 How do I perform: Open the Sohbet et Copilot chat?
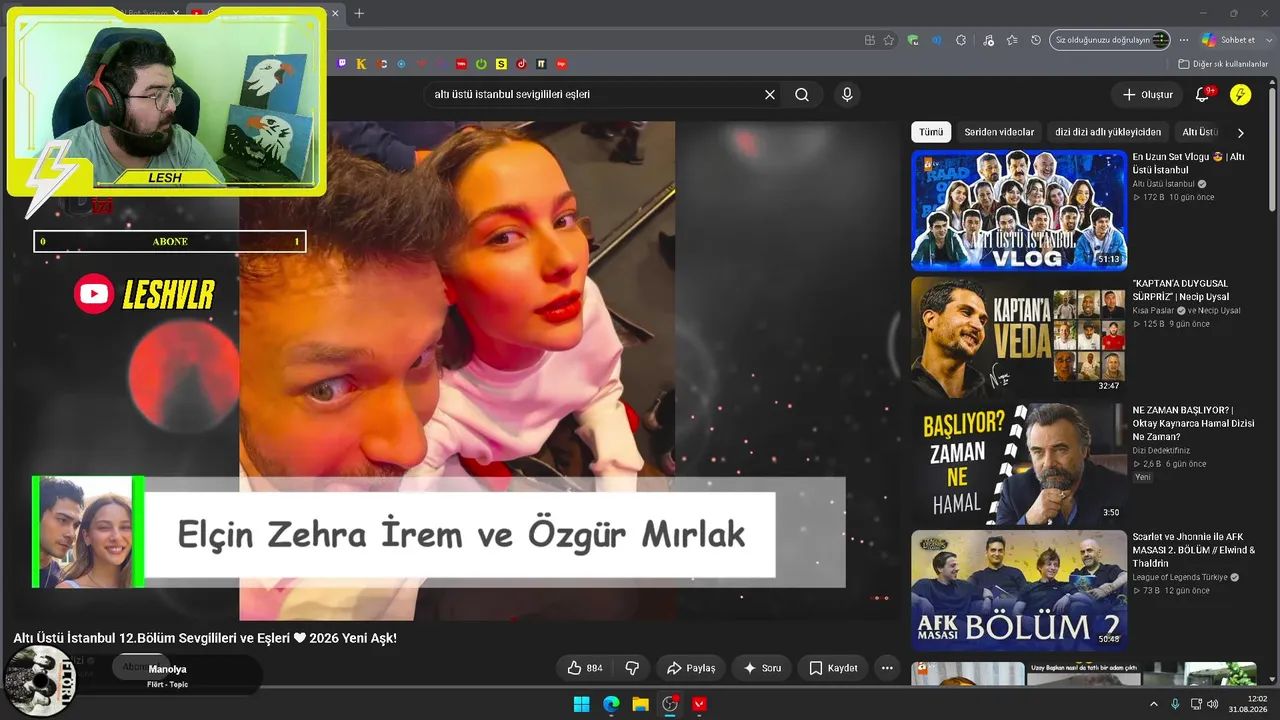pyautogui.click(x=1228, y=40)
